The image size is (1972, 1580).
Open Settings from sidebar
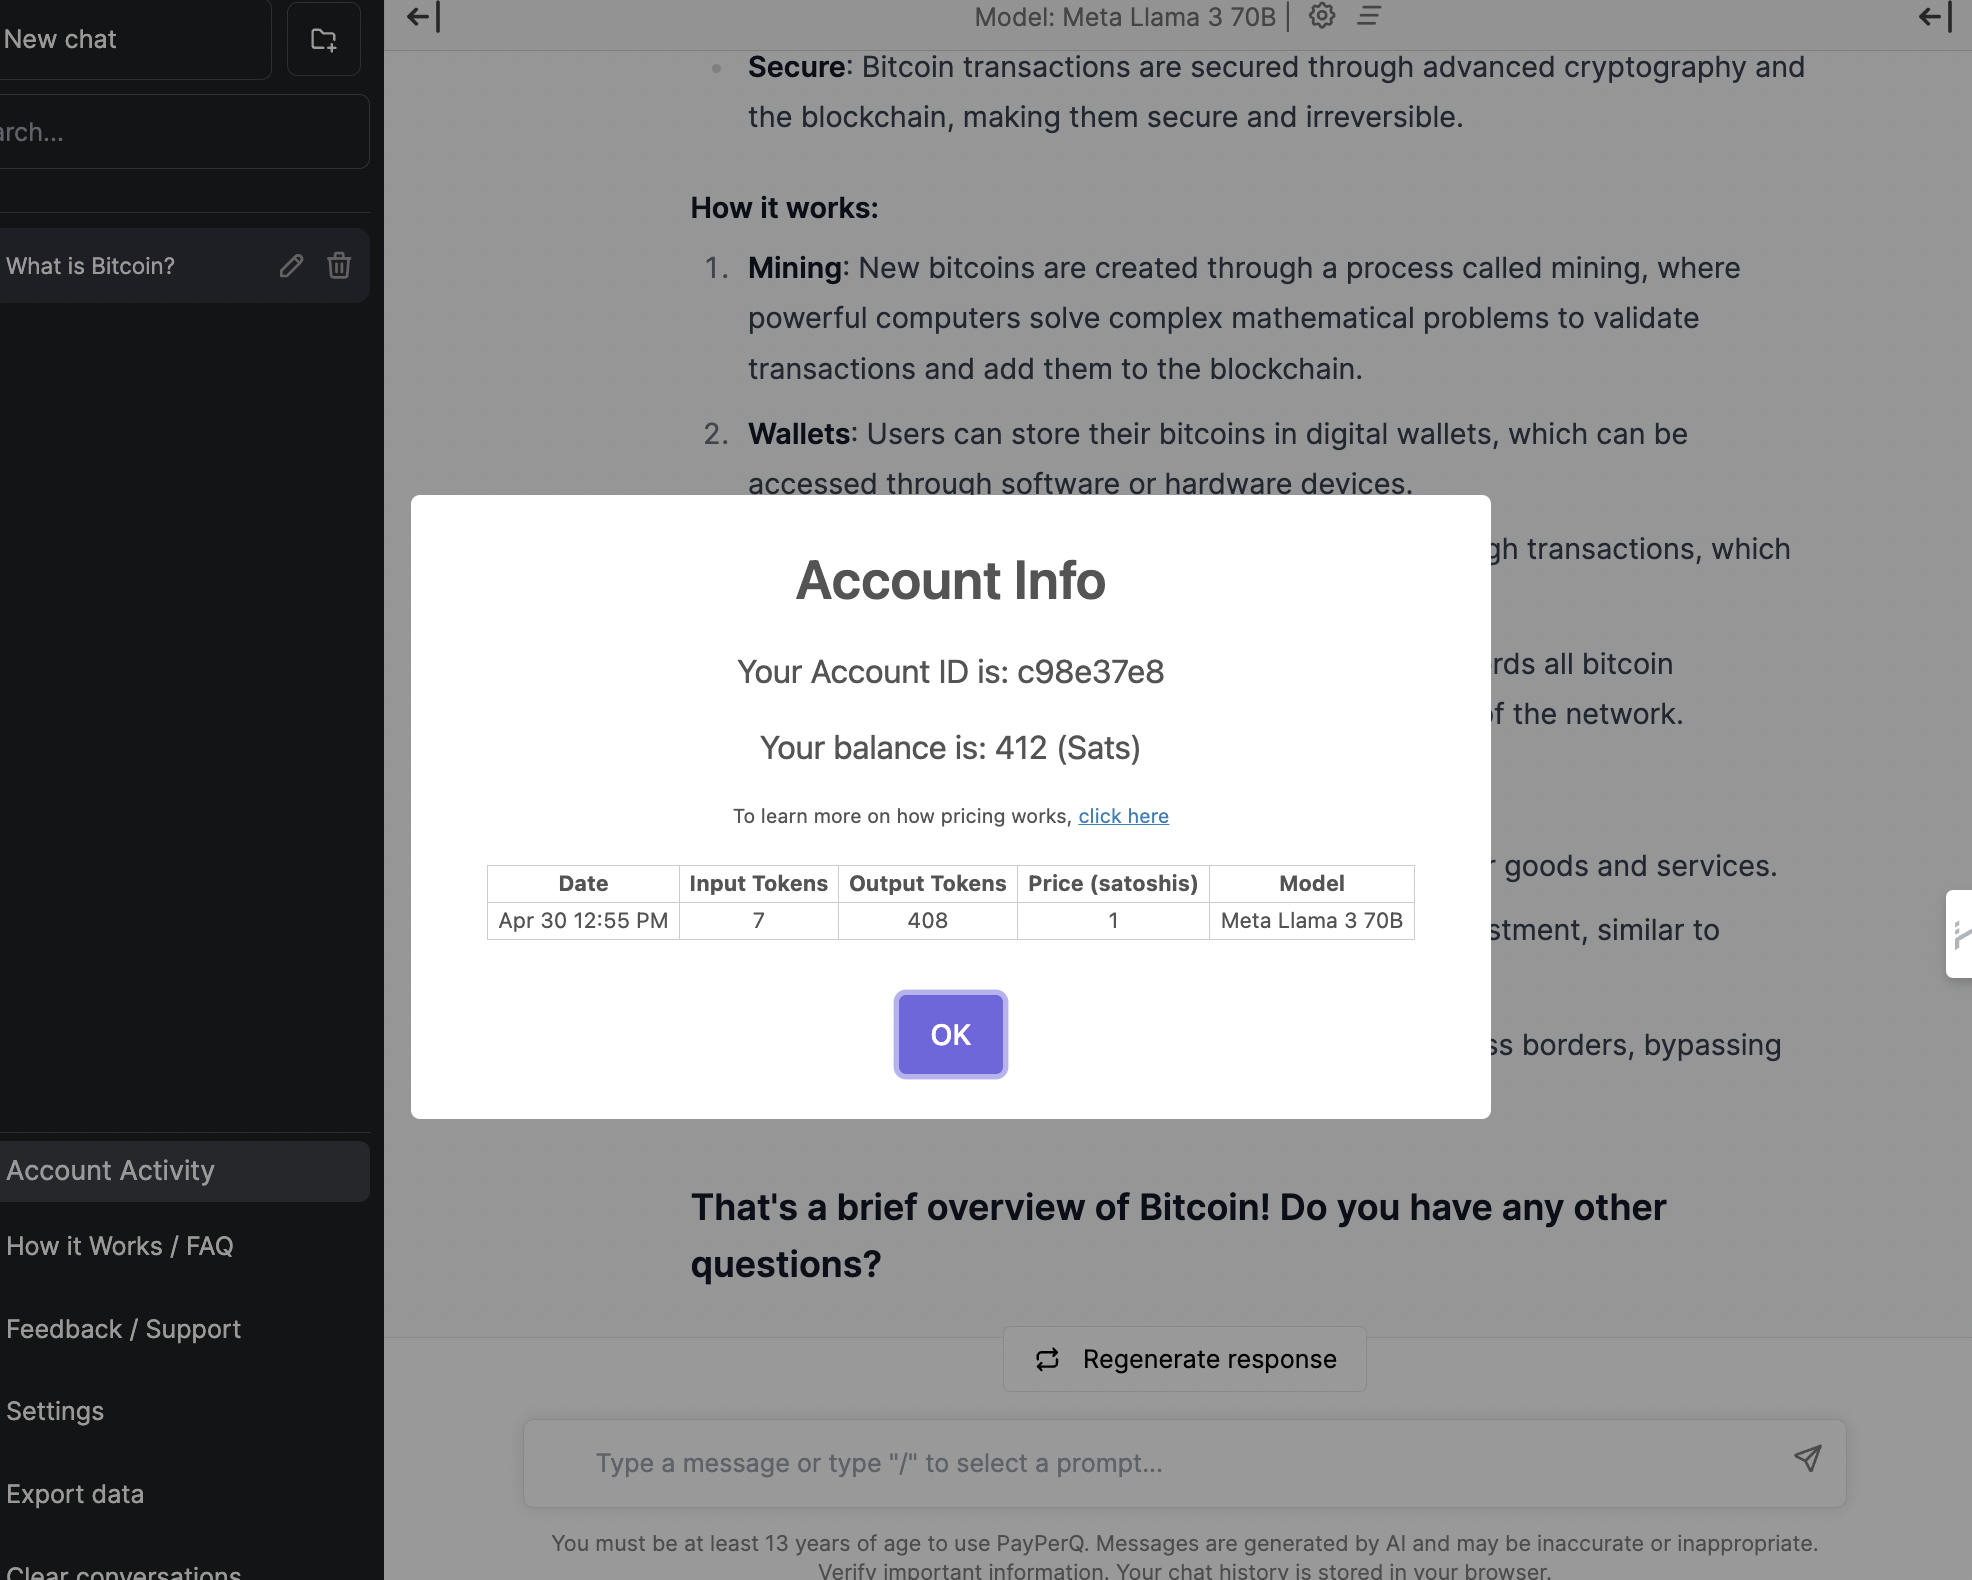[55, 1412]
